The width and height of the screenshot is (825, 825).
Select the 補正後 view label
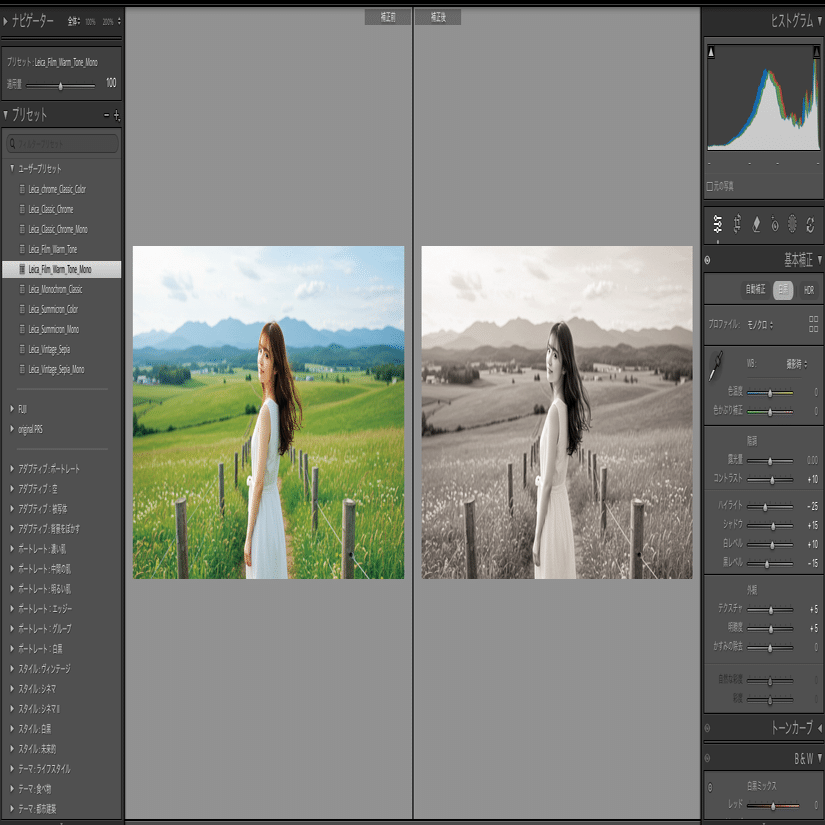pos(438,17)
